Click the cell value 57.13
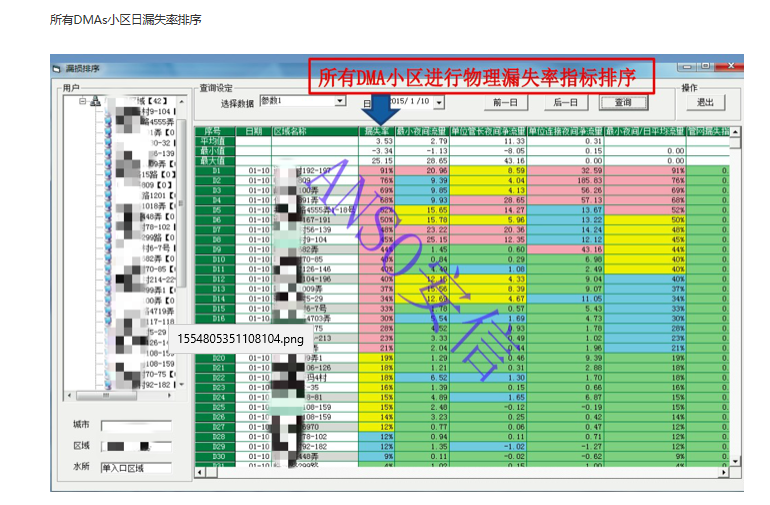Image resolution: width=770 pixels, height=505 pixels. 565,200
